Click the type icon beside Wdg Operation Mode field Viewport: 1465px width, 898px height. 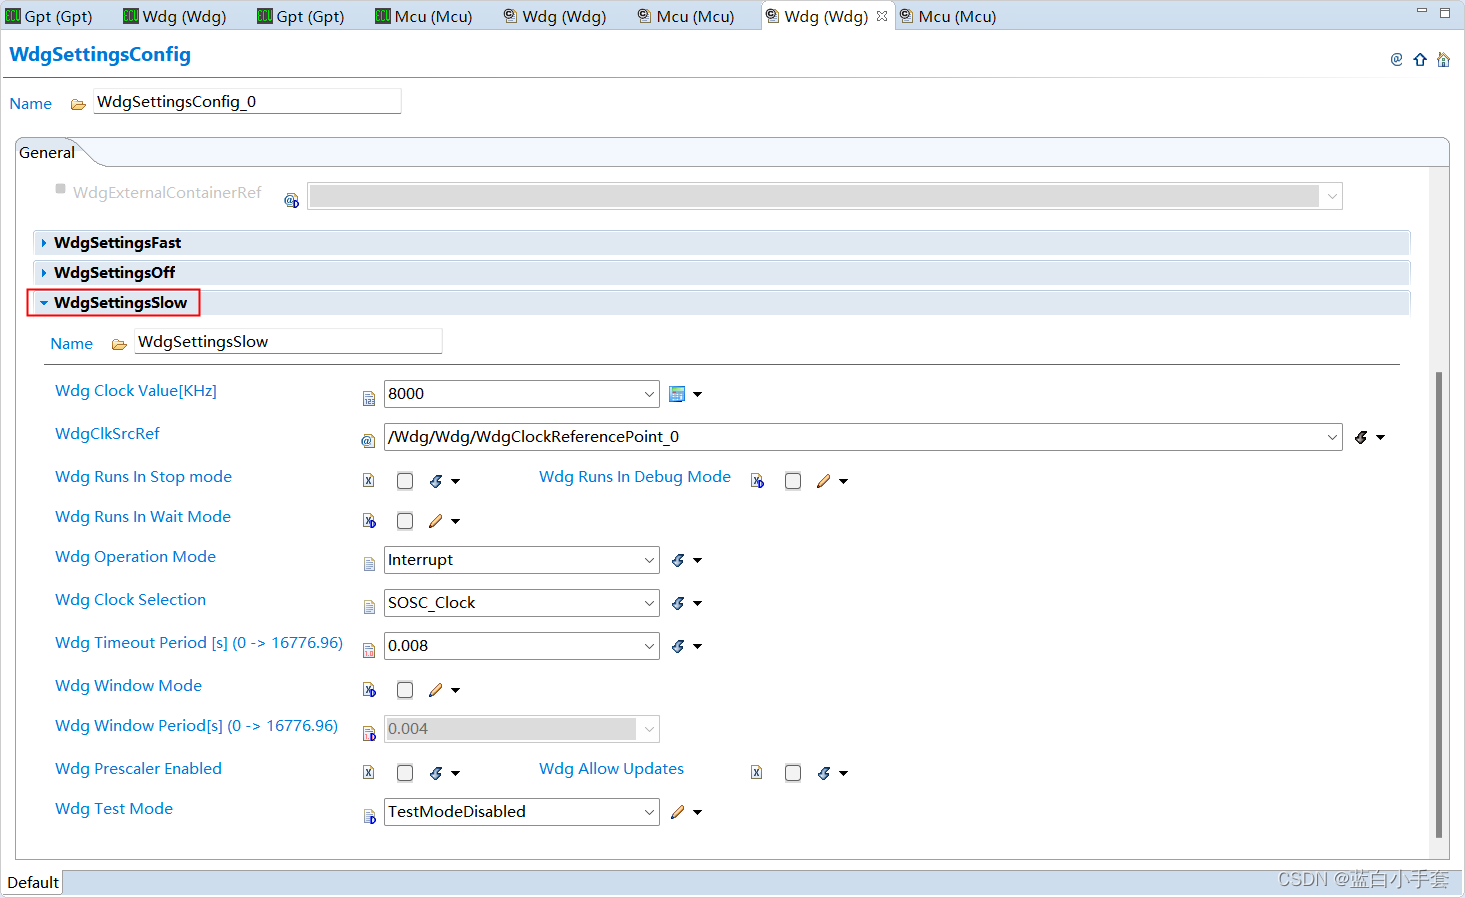(x=369, y=564)
